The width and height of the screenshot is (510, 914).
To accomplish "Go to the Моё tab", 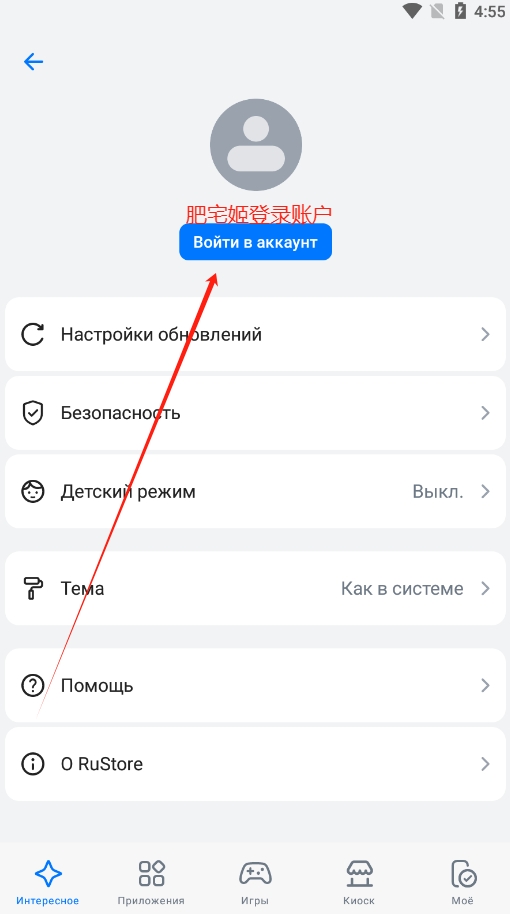I will click(x=463, y=881).
